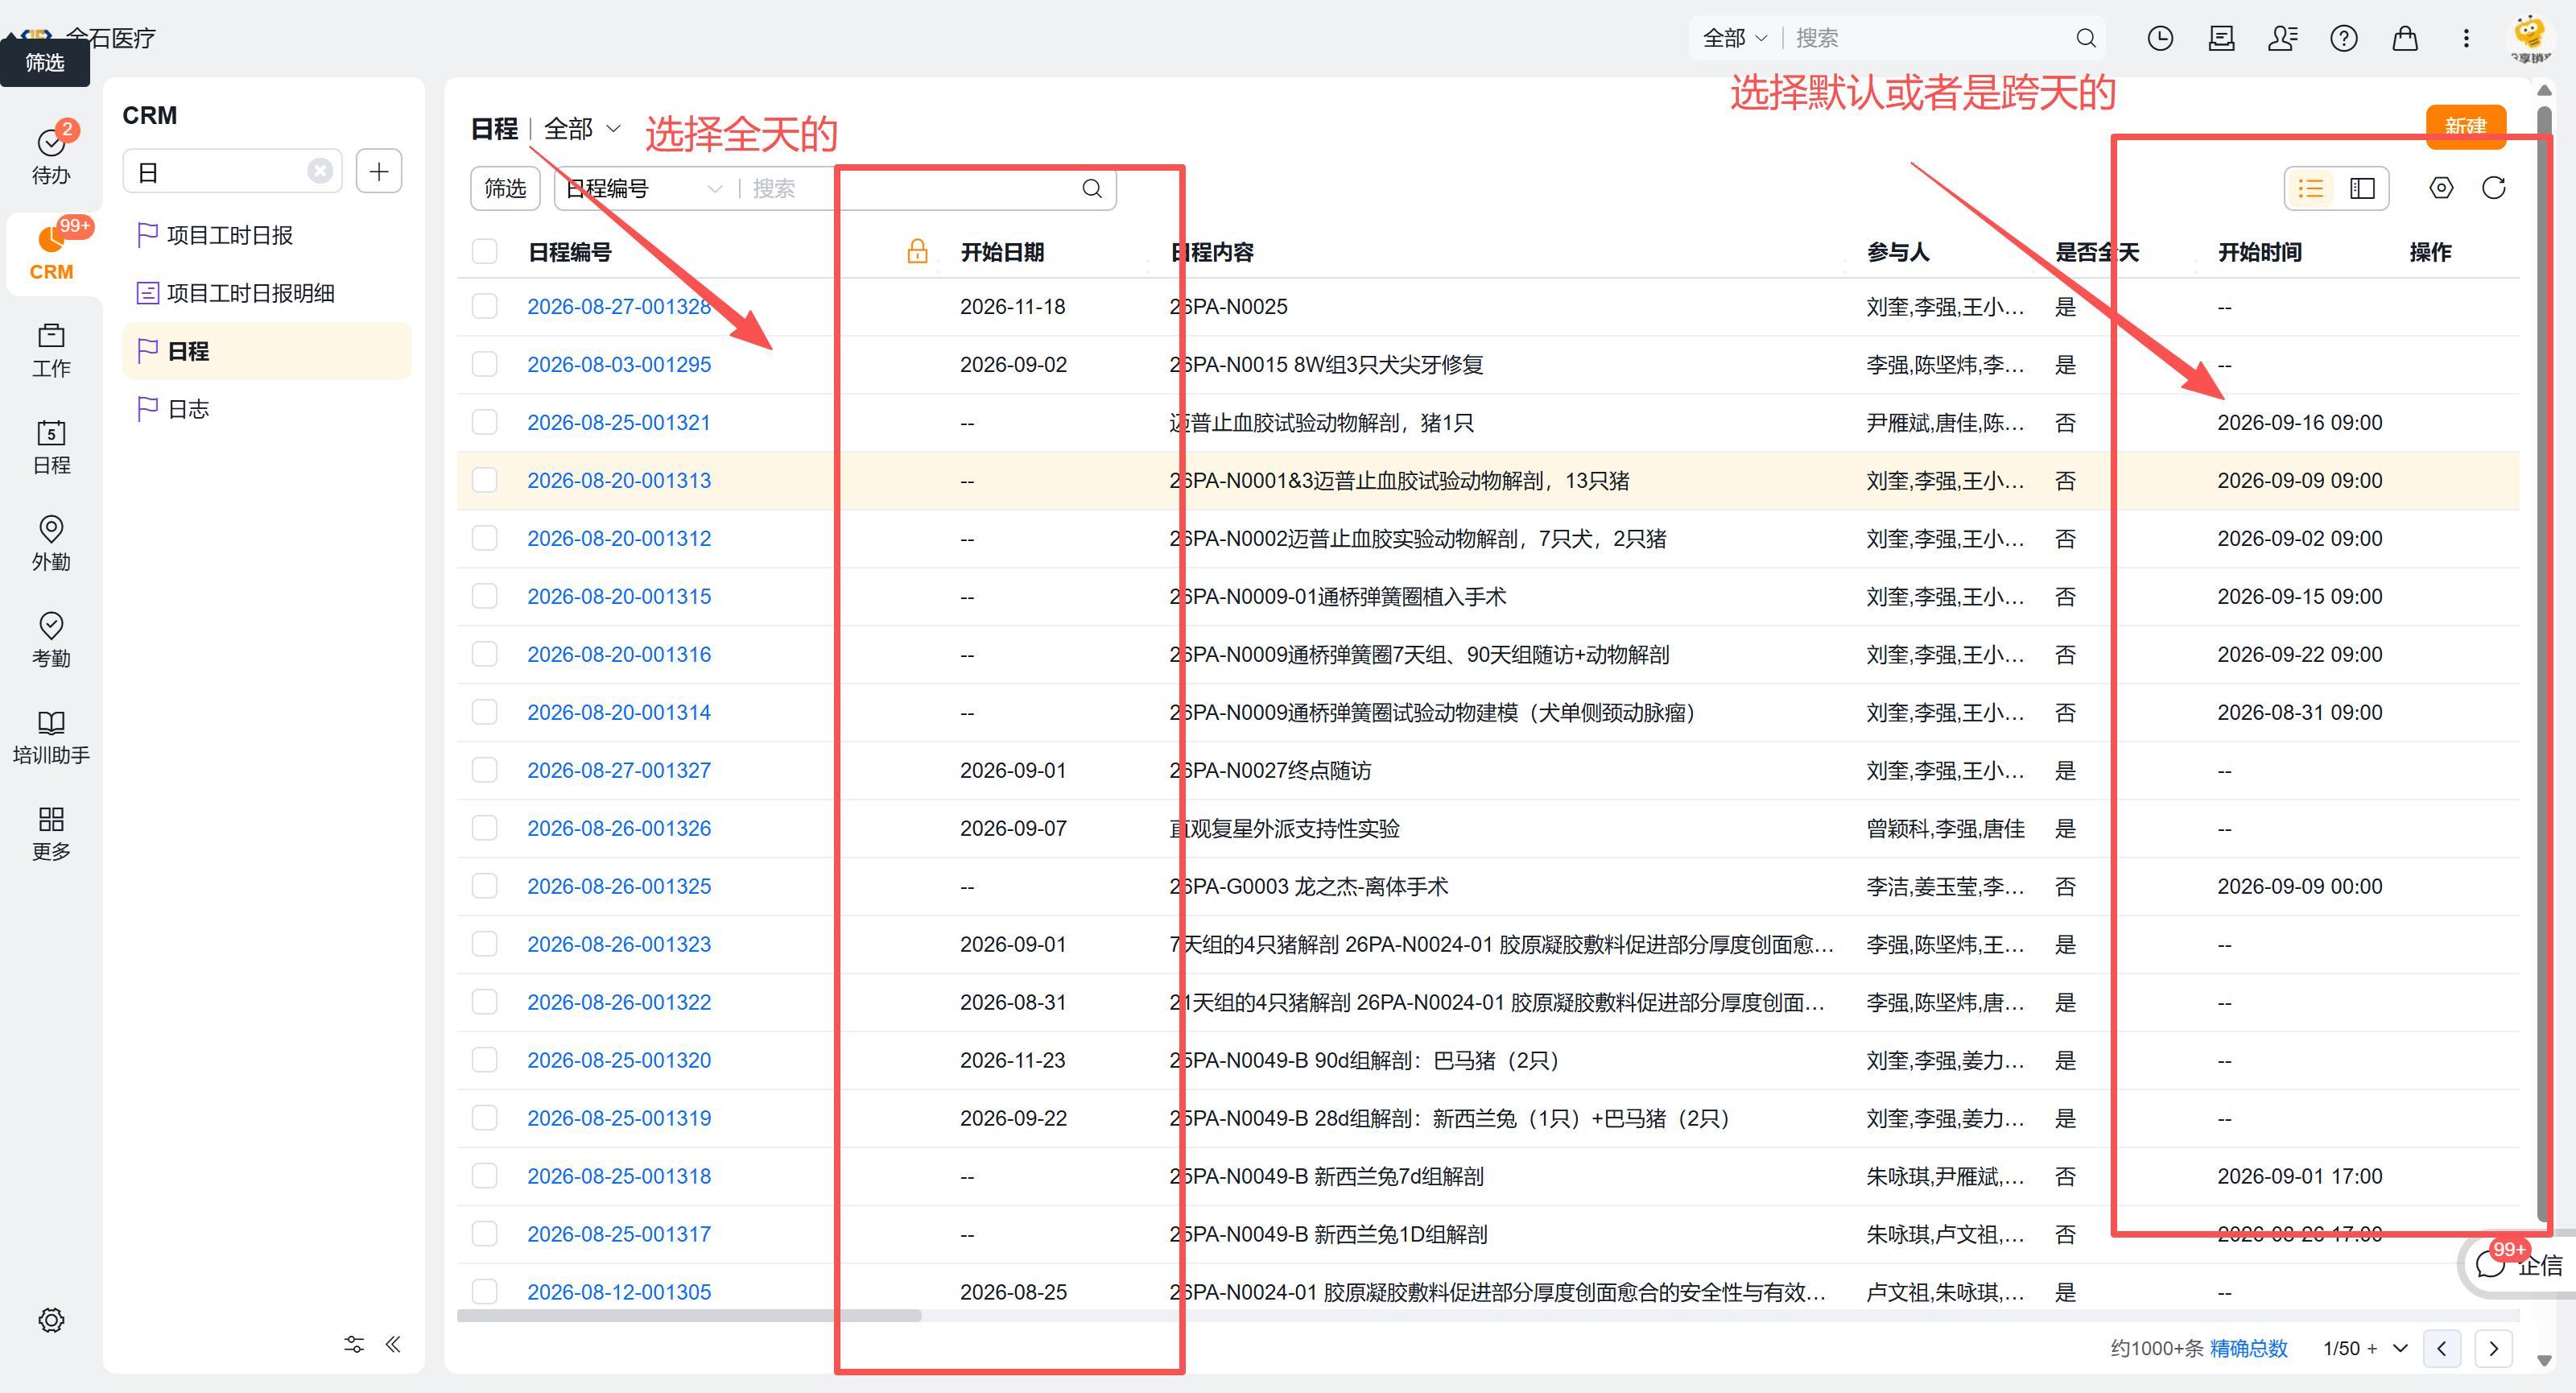Go to the next page of results
Screen dimensions: 2576x1393
point(2493,1348)
